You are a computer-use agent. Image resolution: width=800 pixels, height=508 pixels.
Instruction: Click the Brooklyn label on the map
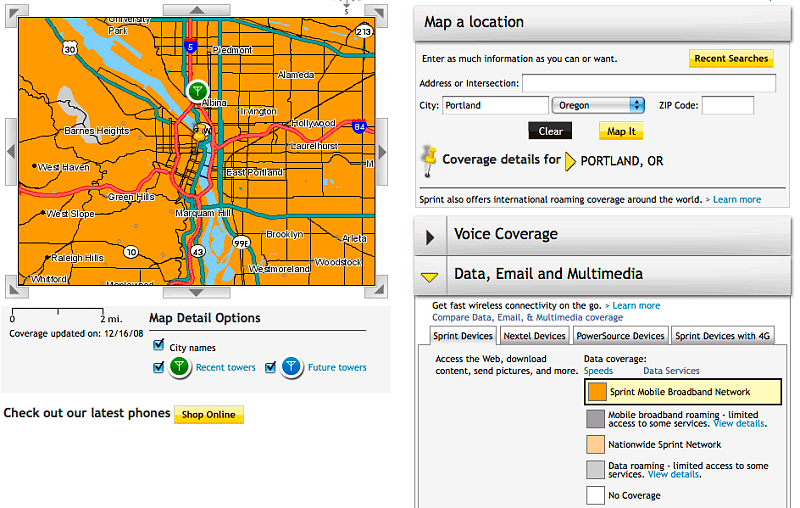click(285, 234)
